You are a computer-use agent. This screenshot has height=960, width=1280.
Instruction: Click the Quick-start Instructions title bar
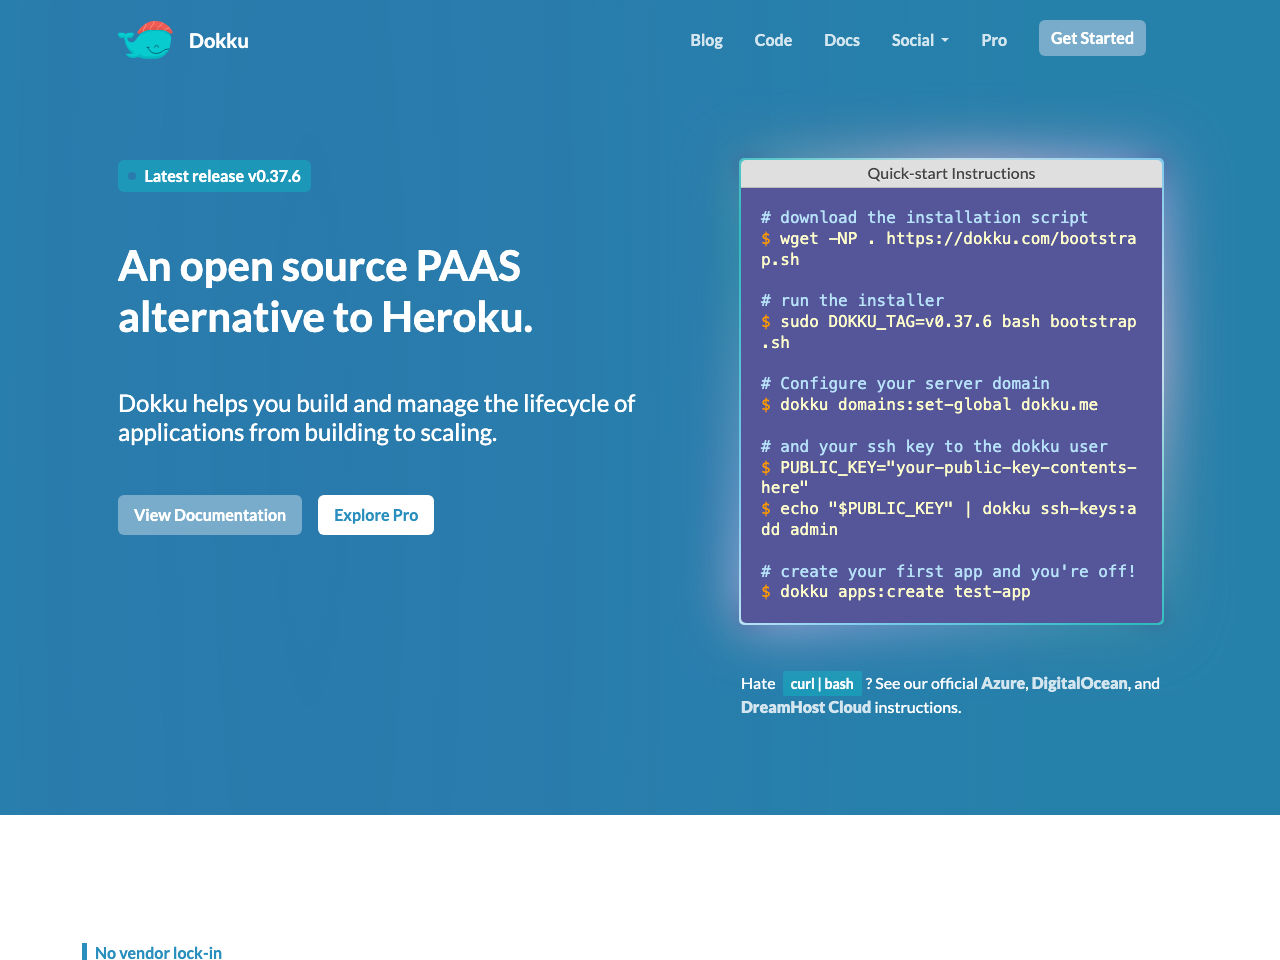tap(951, 173)
